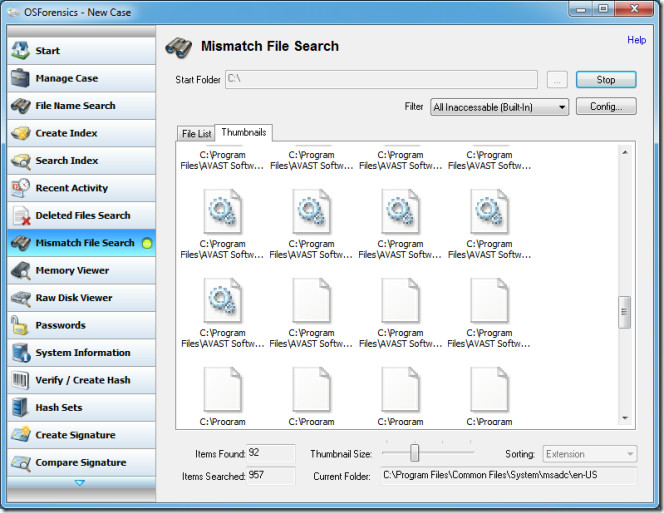Click the Config... button
The height and width of the screenshot is (513, 664).
(x=606, y=106)
